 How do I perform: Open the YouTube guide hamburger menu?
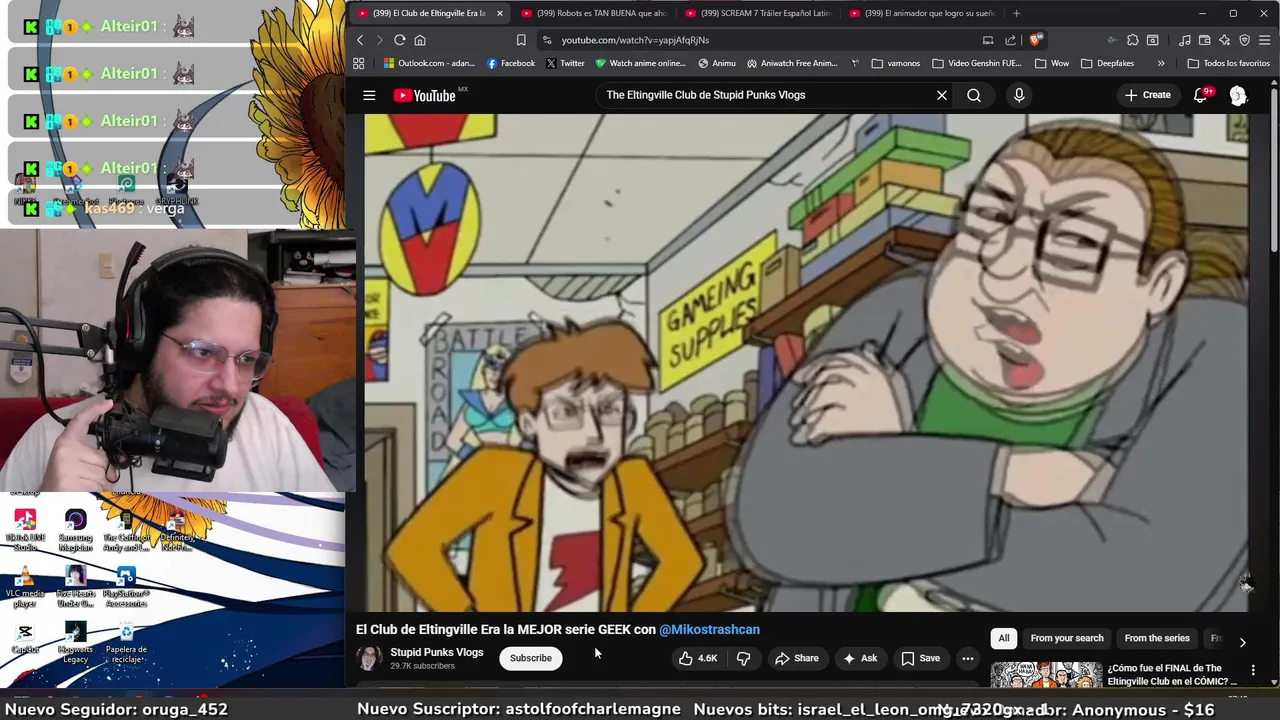coord(369,95)
